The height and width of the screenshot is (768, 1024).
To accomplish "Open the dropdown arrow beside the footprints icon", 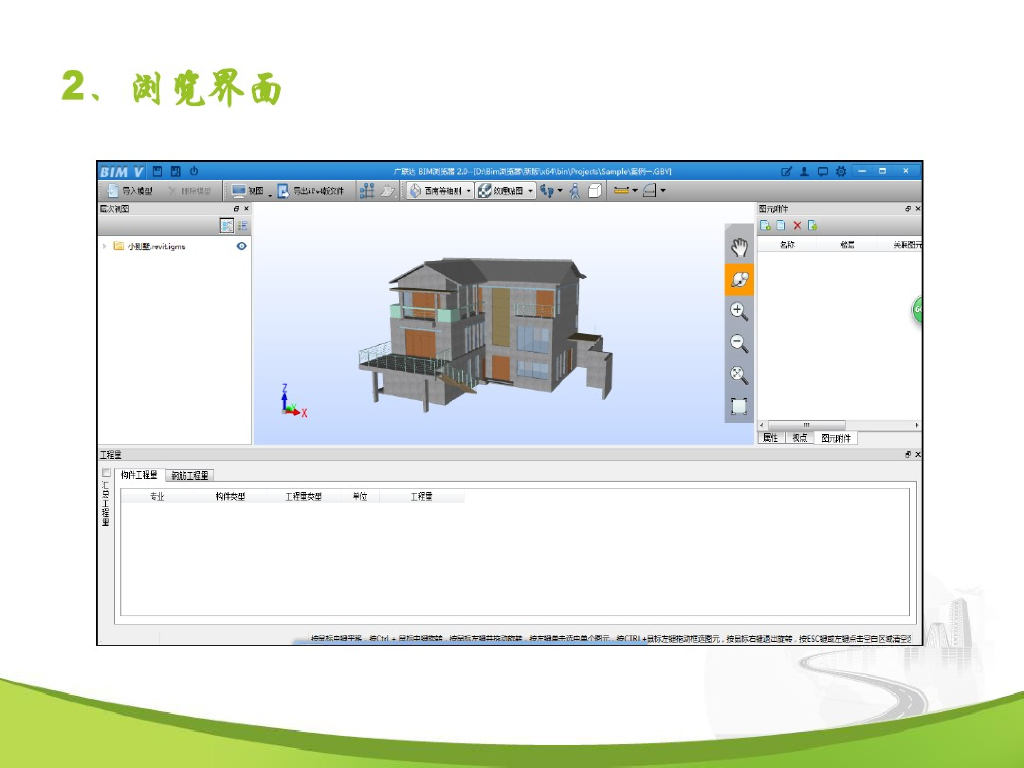I will click(x=560, y=191).
